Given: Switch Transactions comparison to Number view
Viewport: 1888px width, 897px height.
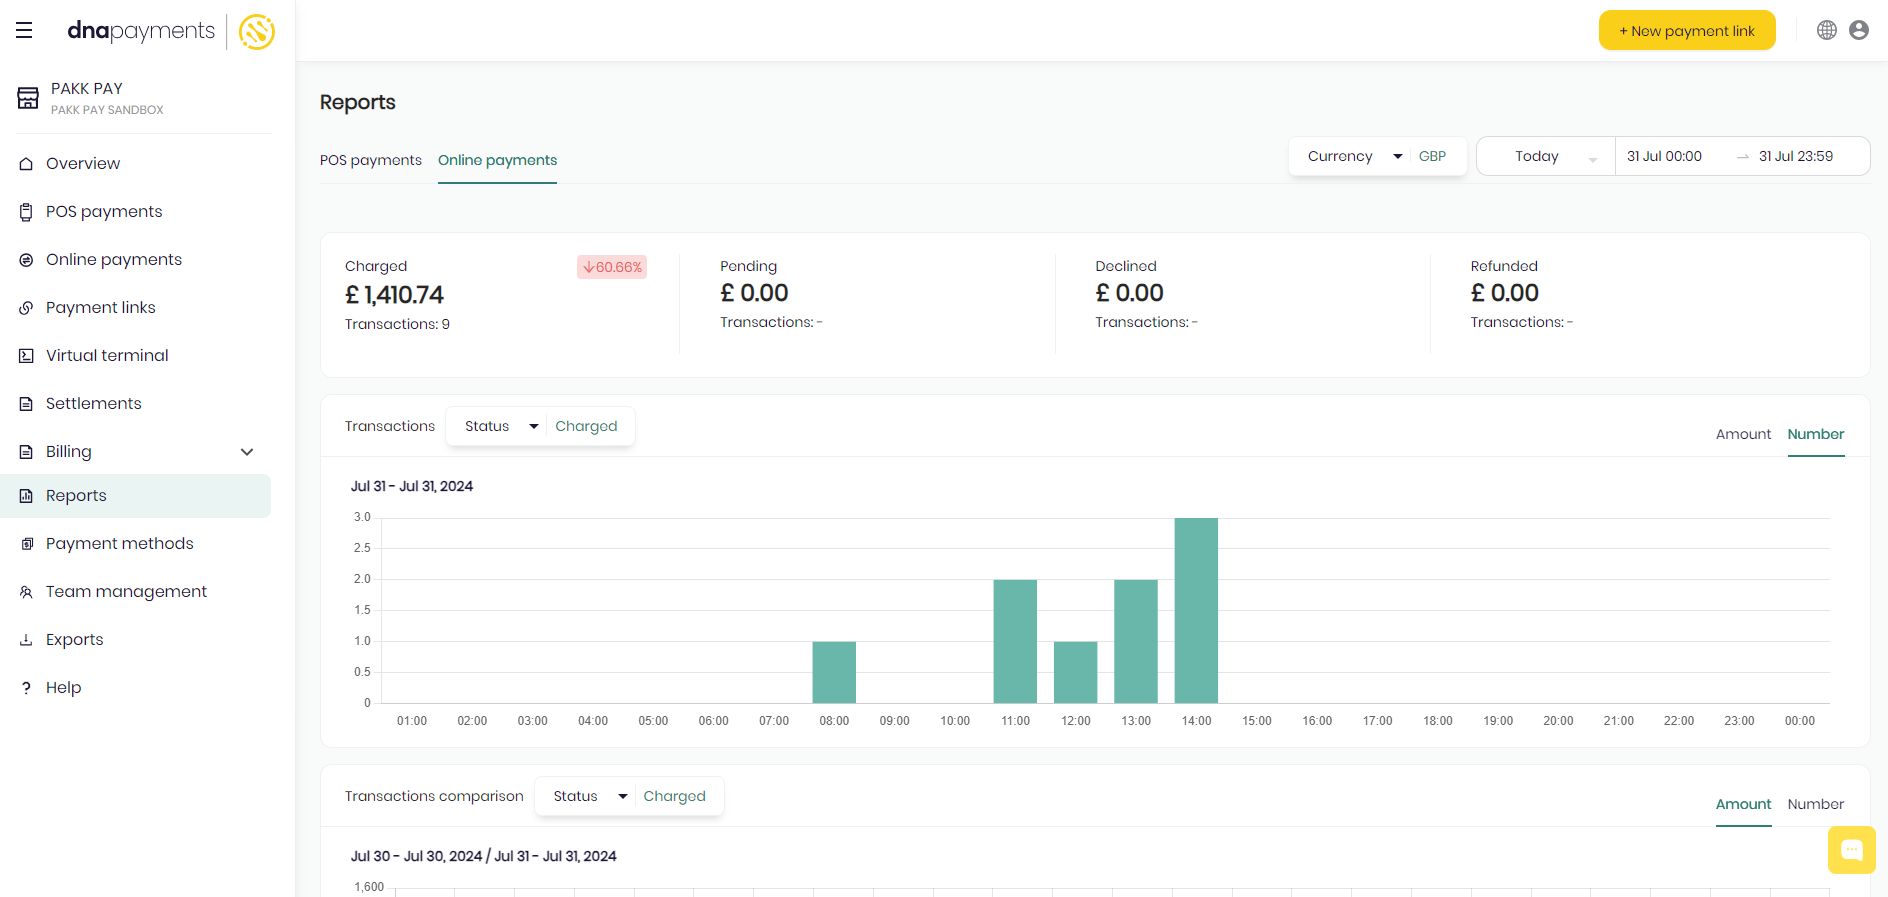Looking at the screenshot, I should pyautogui.click(x=1815, y=804).
